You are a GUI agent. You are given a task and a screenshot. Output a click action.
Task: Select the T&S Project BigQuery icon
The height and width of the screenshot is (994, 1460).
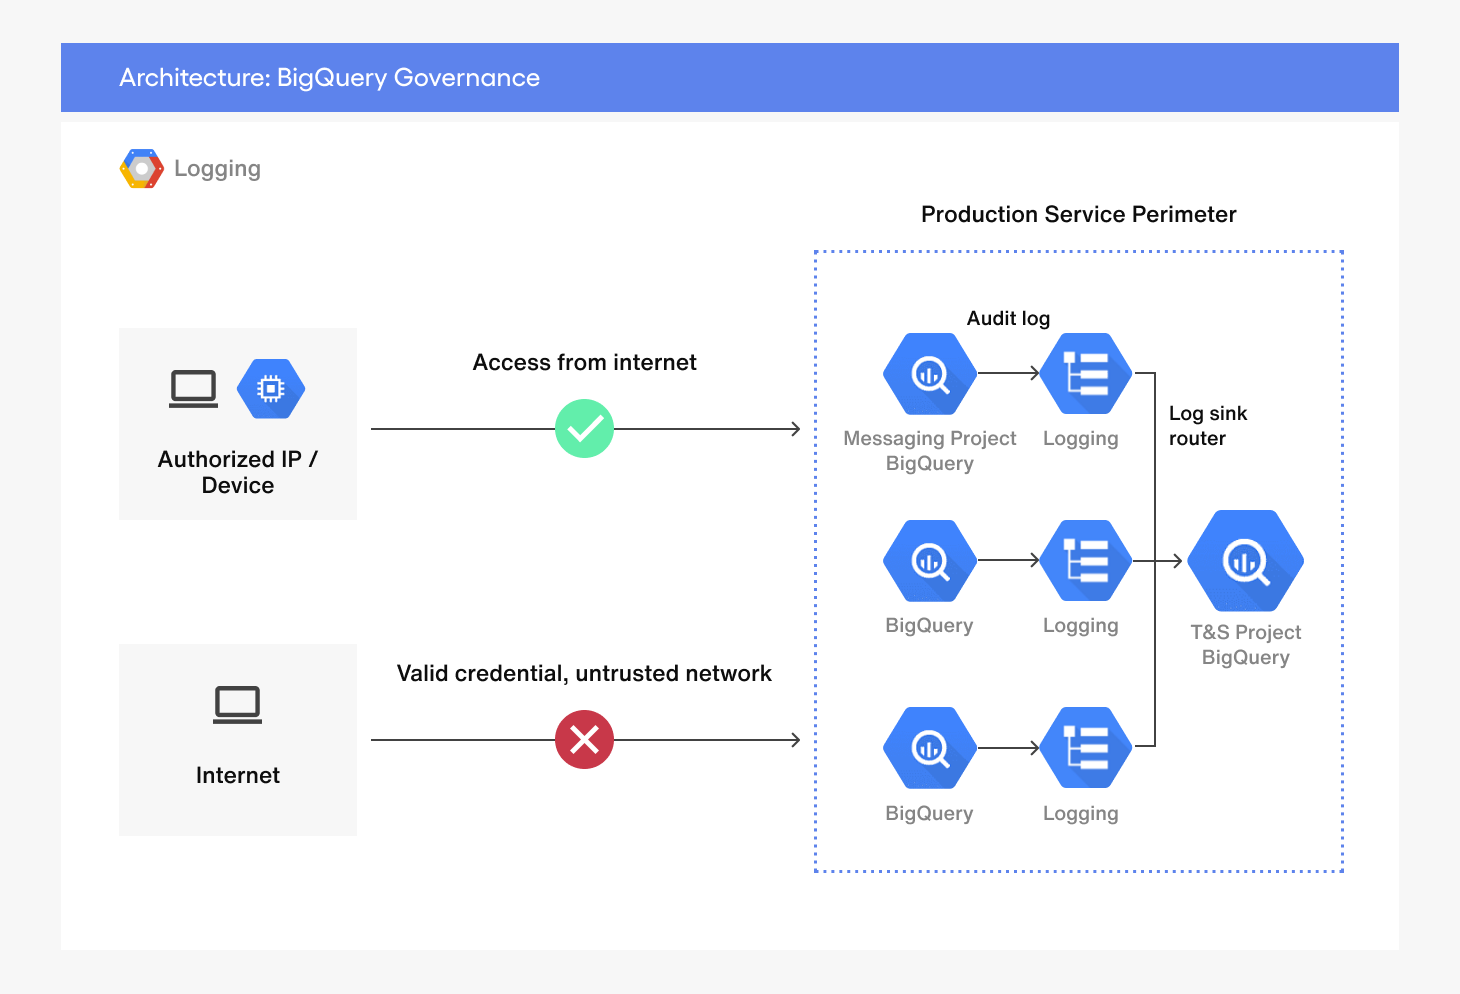(1245, 561)
